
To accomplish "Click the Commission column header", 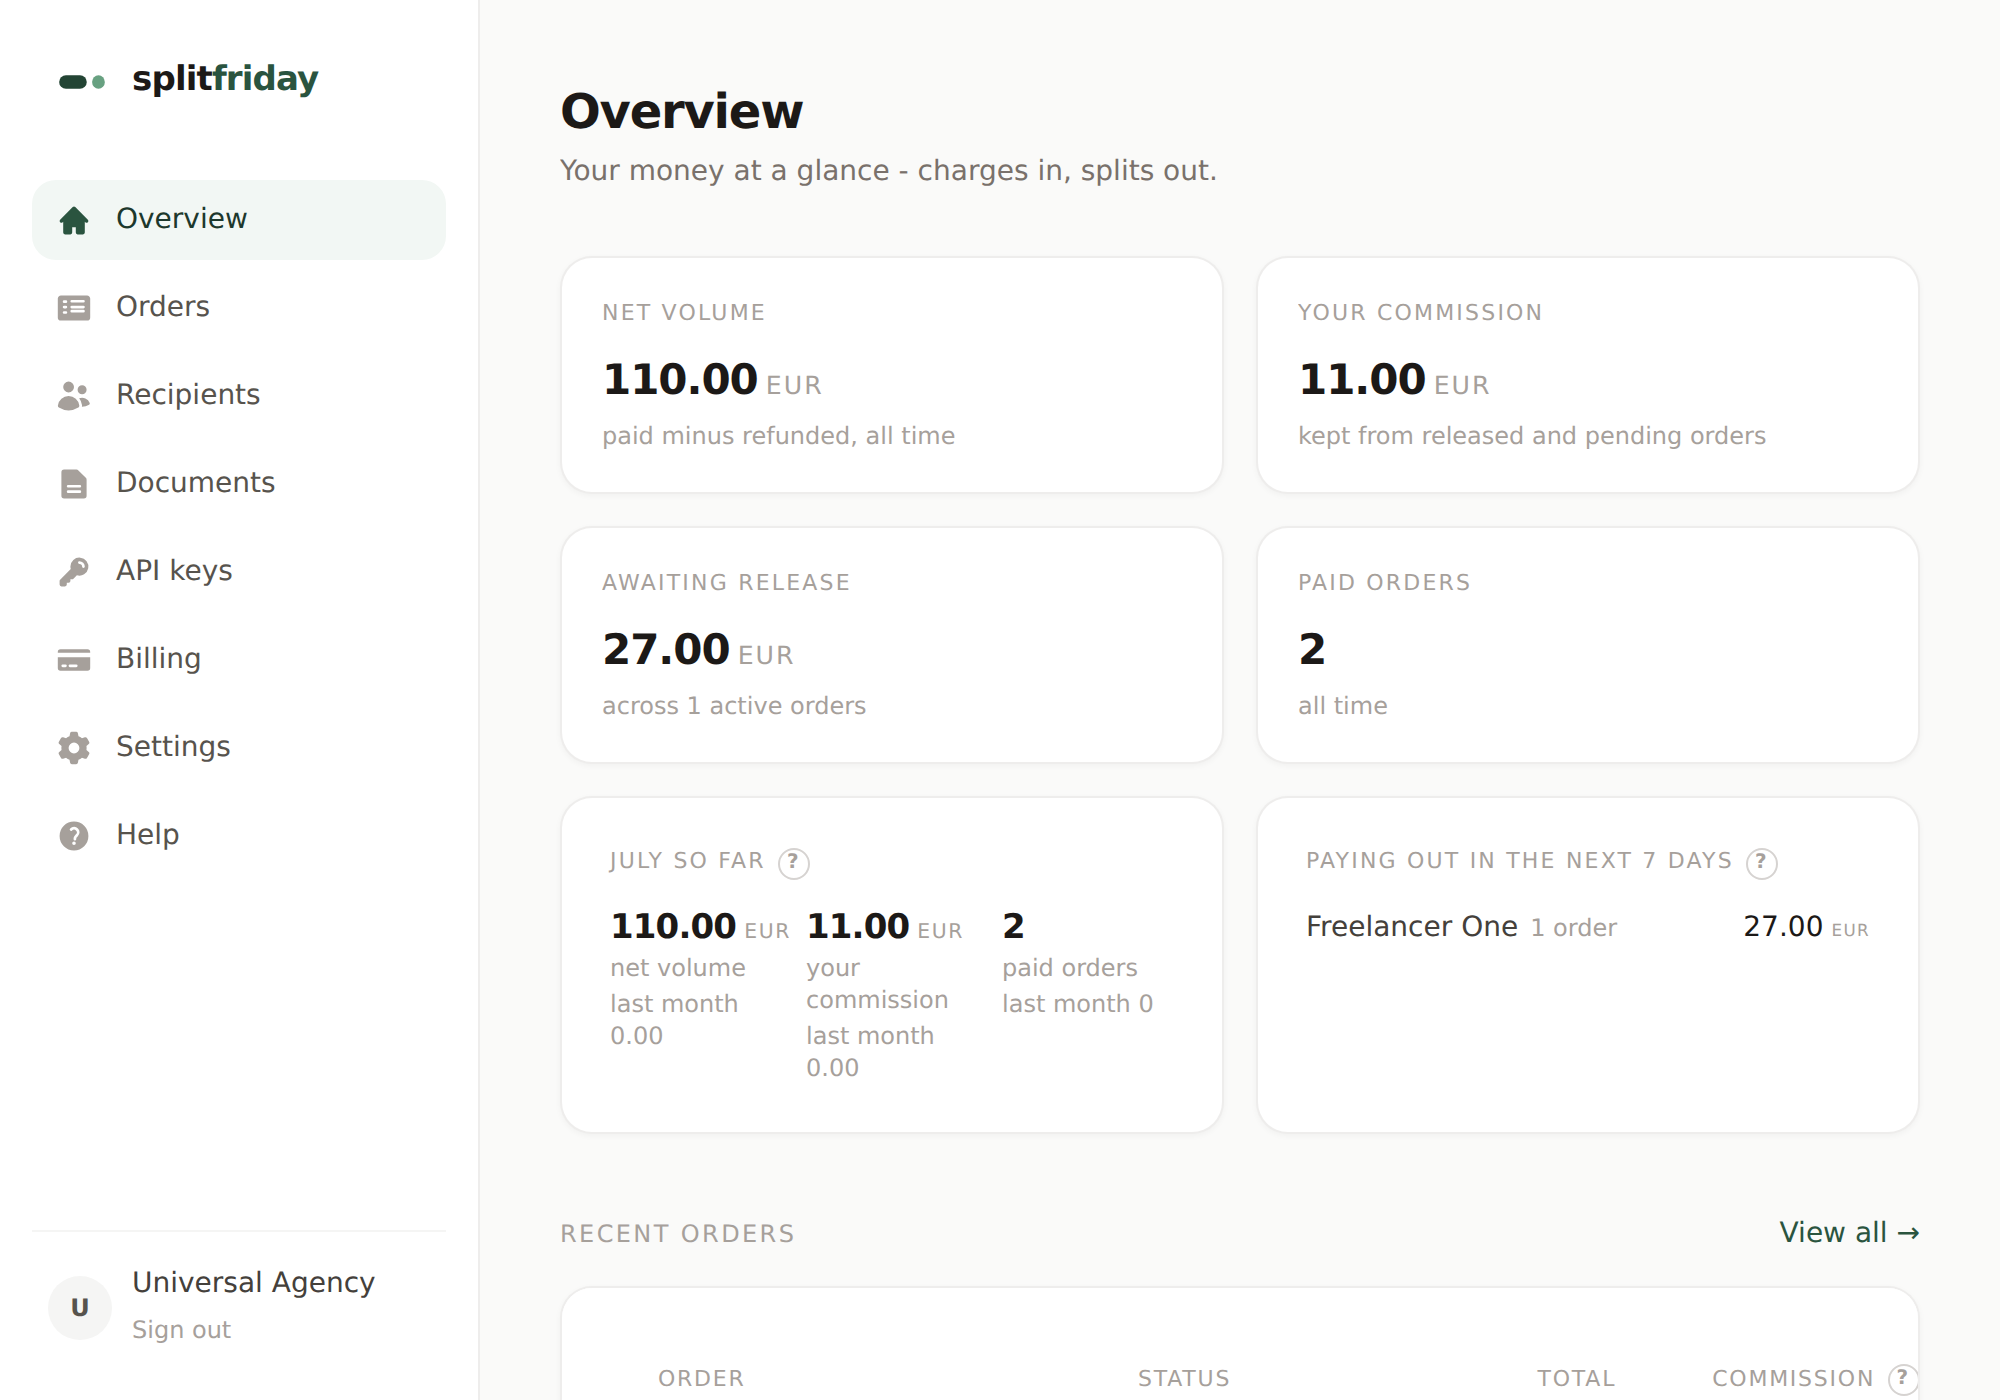I will [x=1793, y=1378].
